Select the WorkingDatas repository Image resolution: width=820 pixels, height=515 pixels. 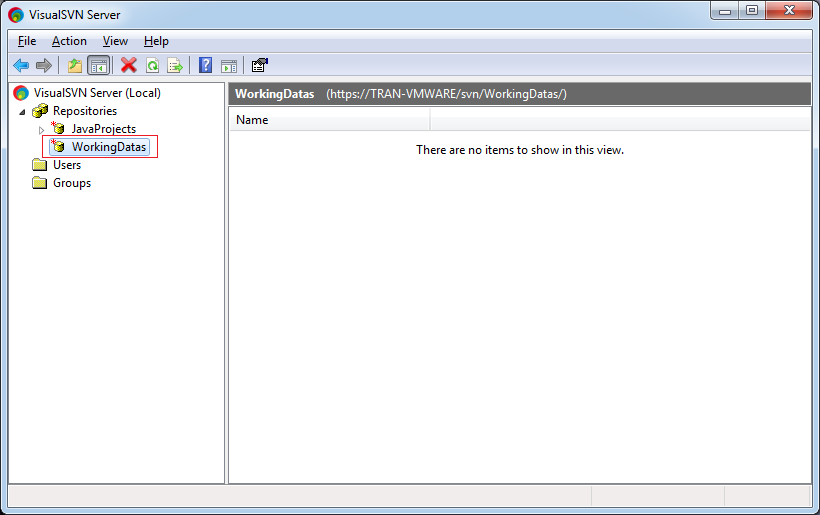[x=109, y=147]
